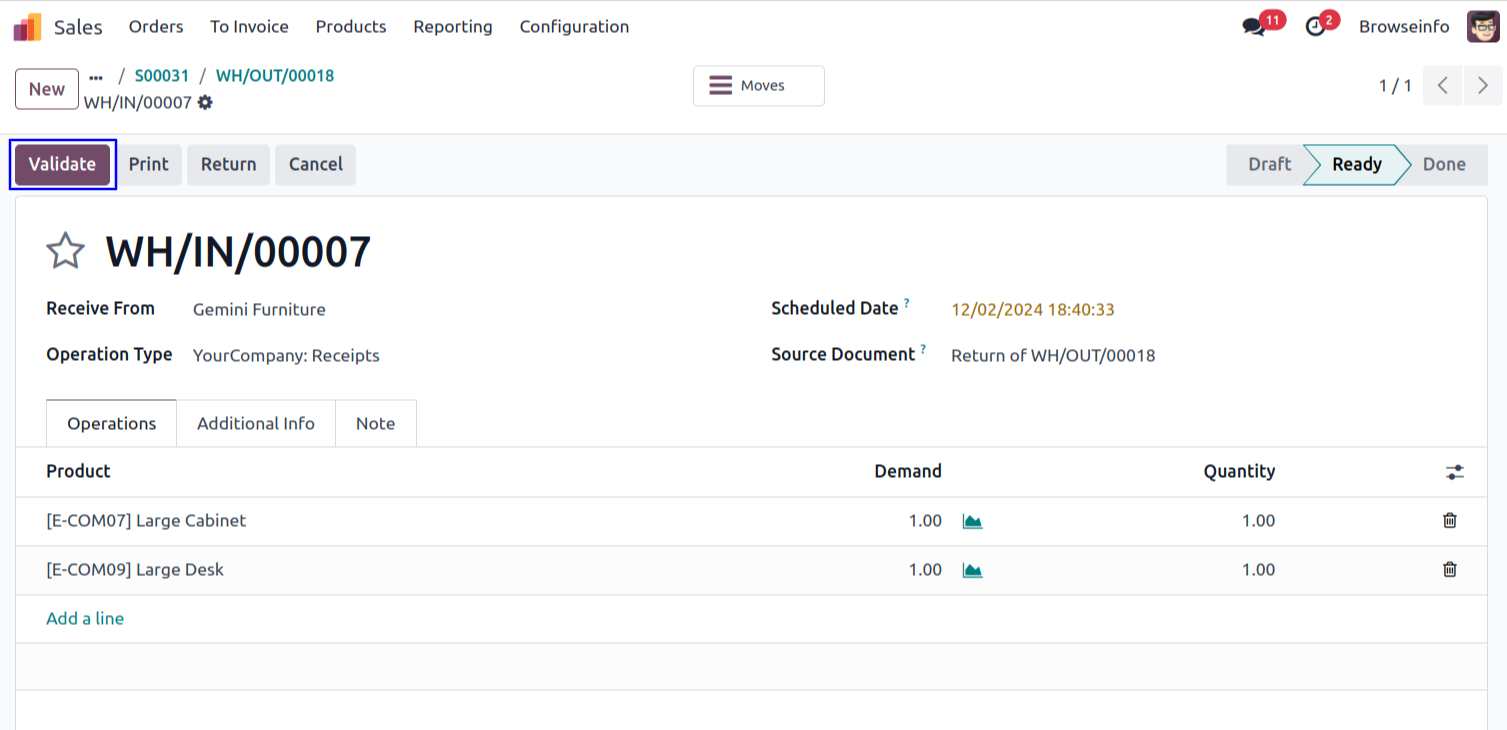Toggle the favorite star for WH/IN/00007
Screen dimensions: 1507x730
coord(66,251)
